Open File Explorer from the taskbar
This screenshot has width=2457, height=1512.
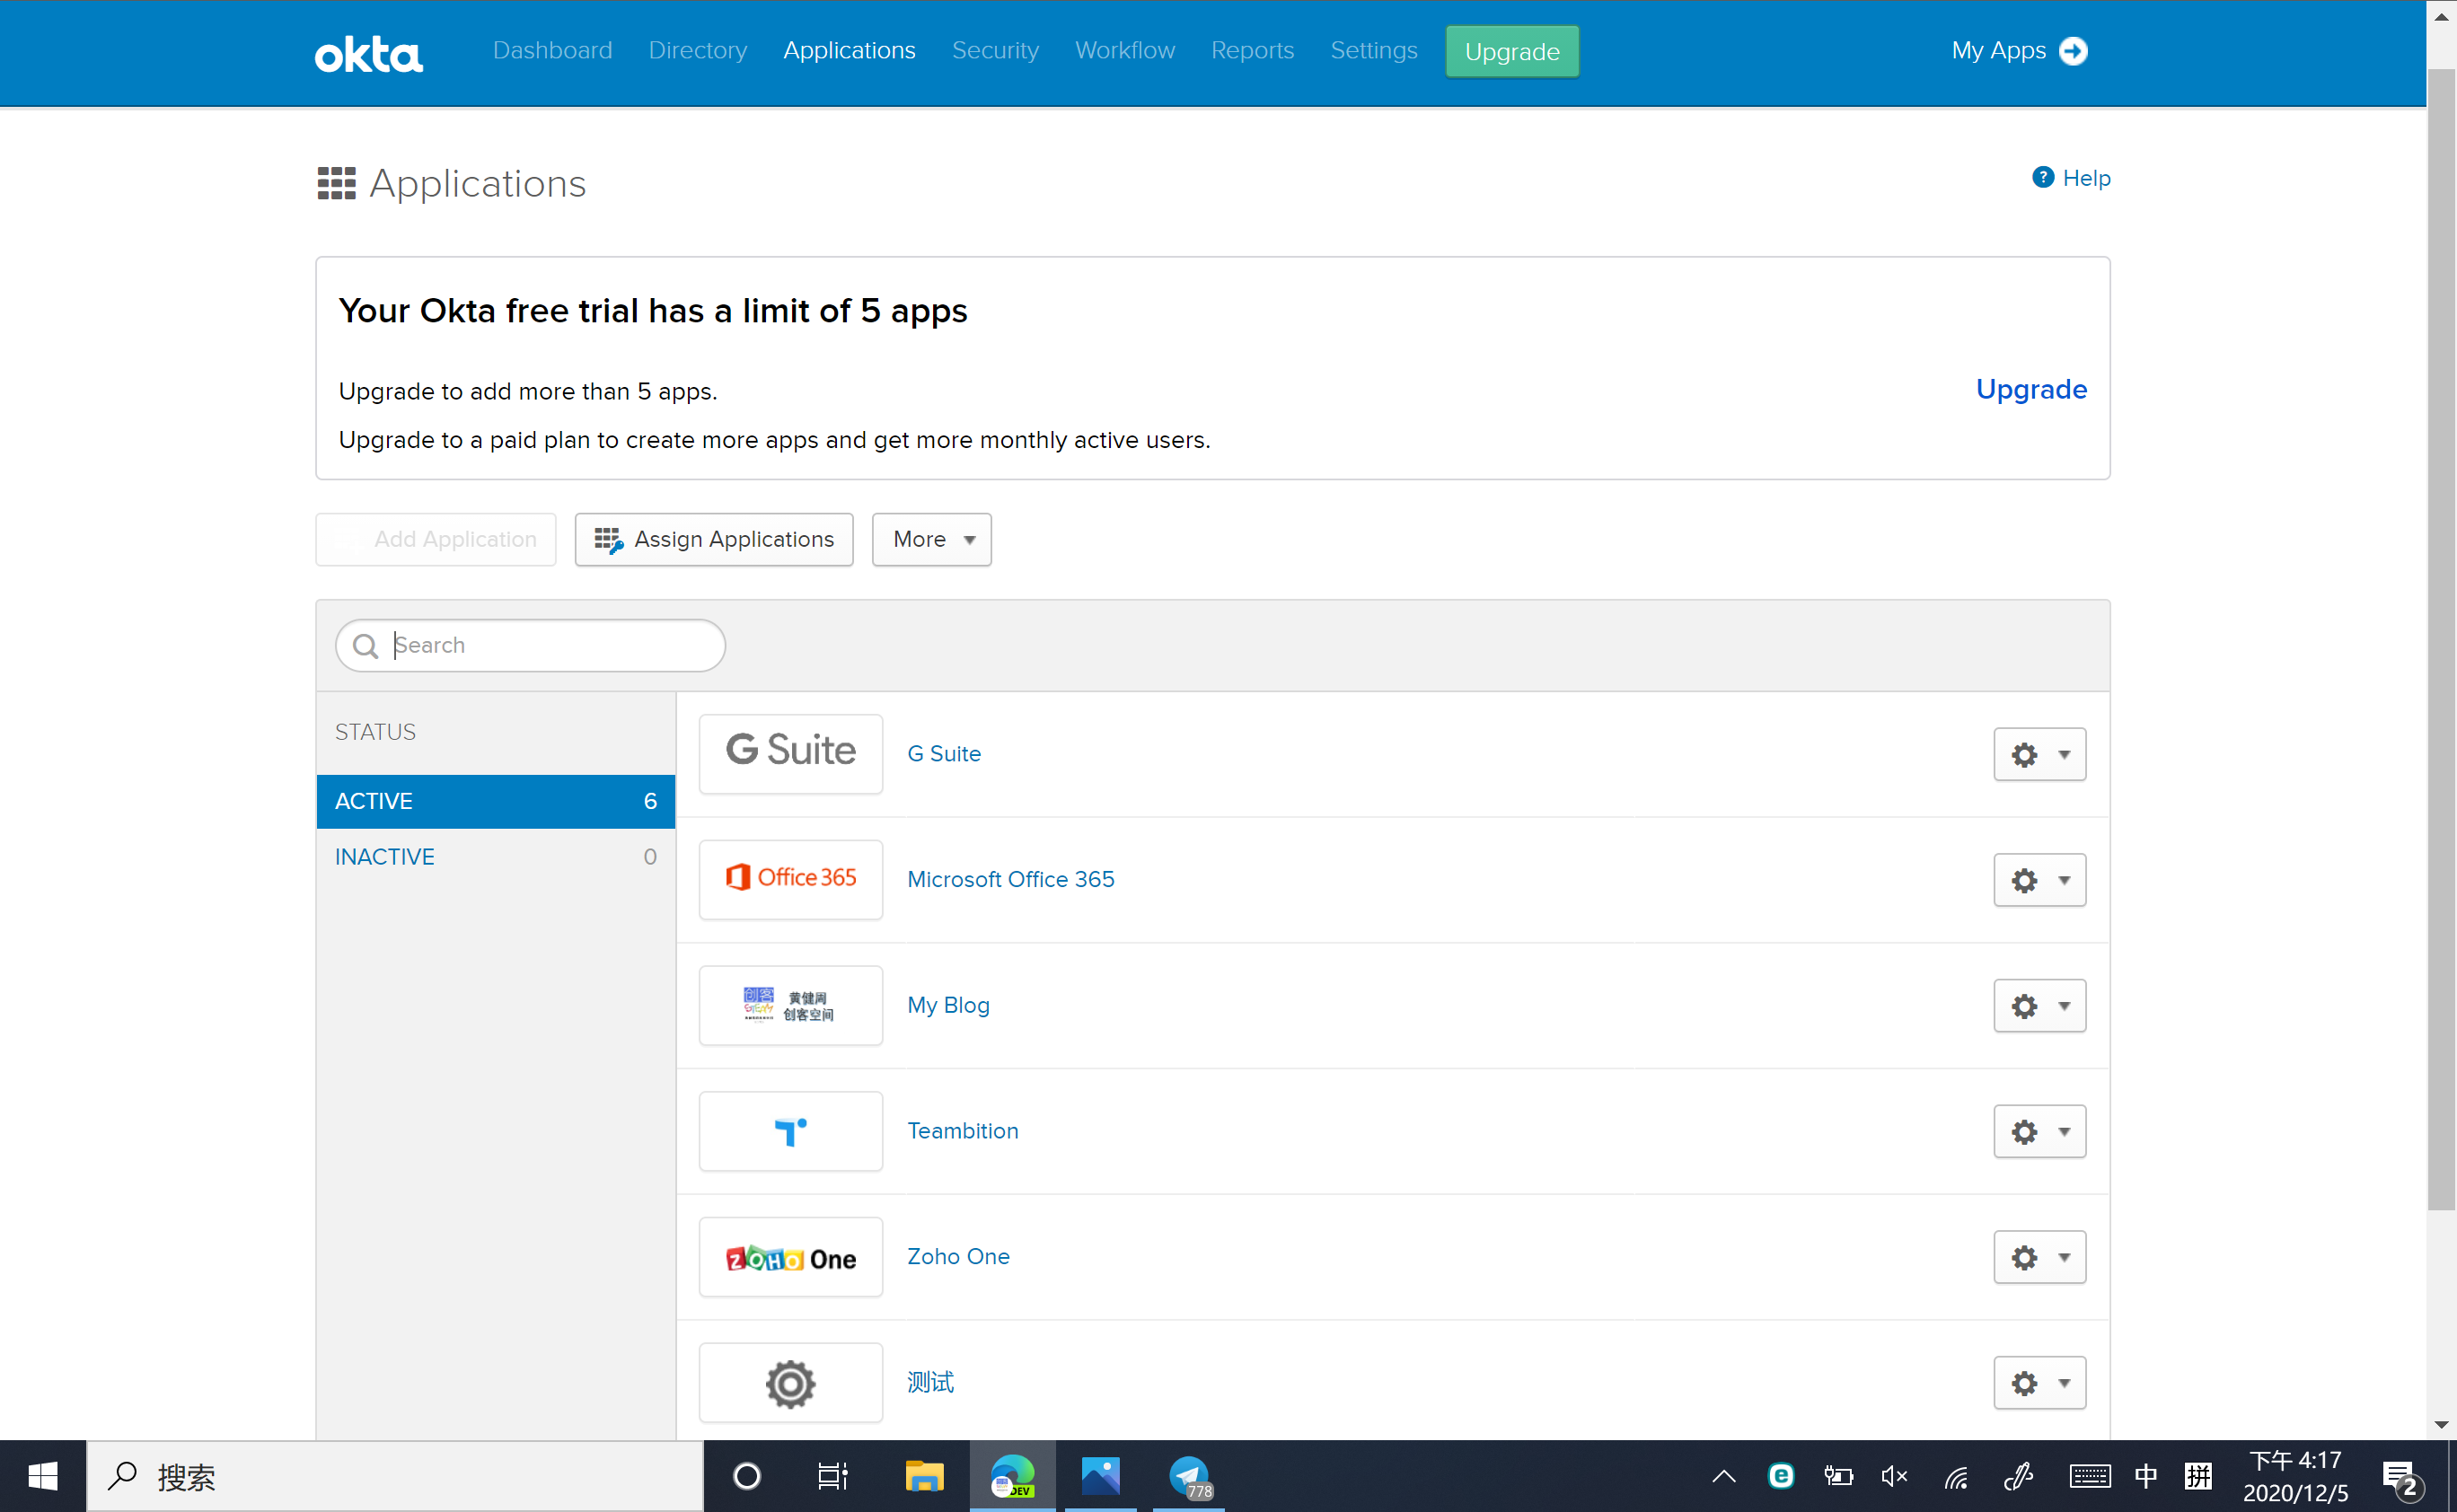pyautogui.click(x=924, y=1476)
